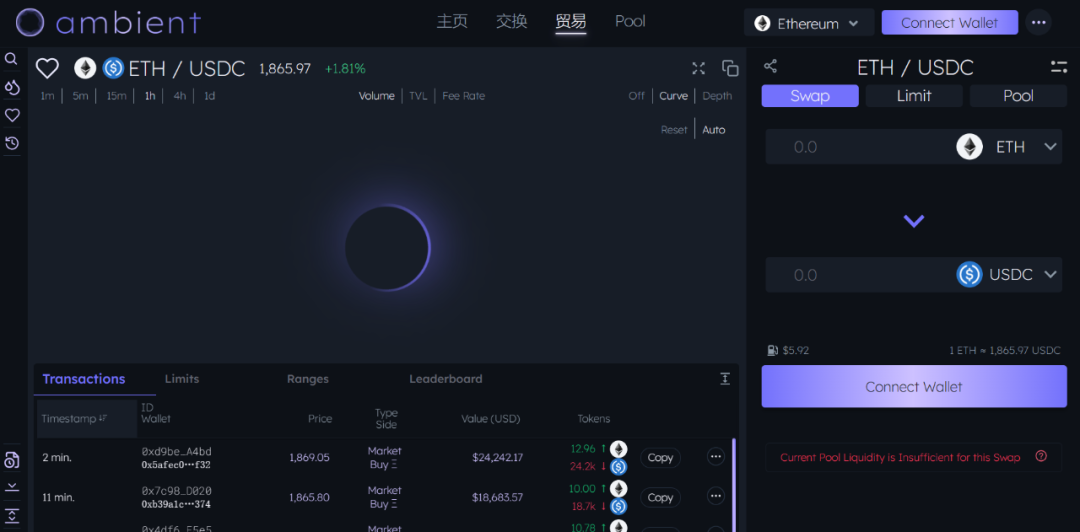The width and height of the screenshot is (1080, 532).
Task: Open the sidebar search icon
Action: (11, 59)
